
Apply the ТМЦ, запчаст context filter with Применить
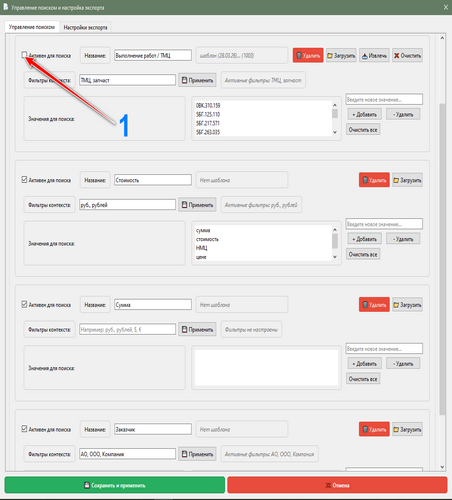click(197, 80)
